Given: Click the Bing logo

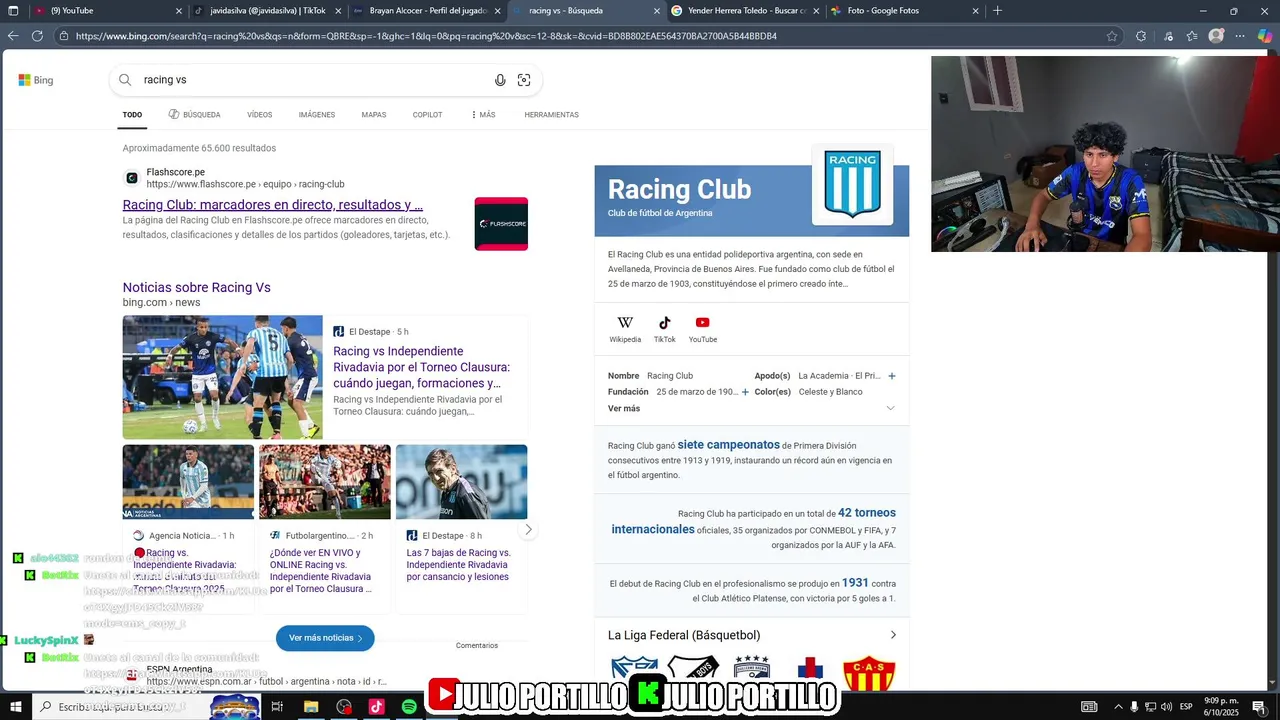Looking at the screenshot, I should 36,80.
